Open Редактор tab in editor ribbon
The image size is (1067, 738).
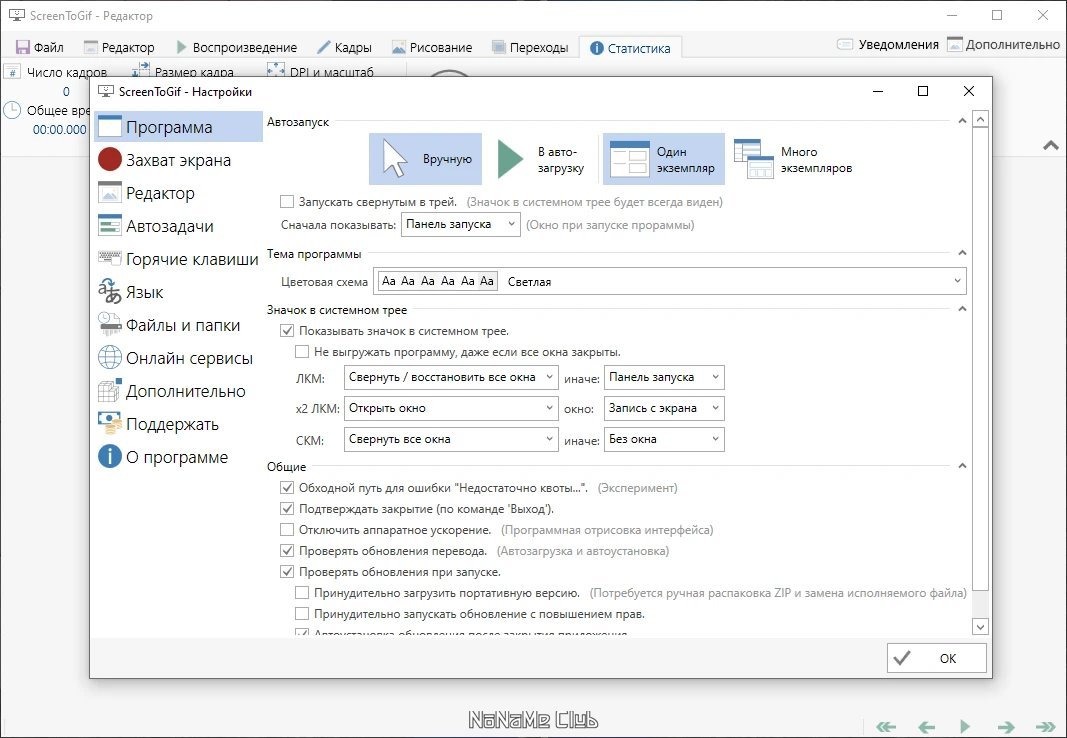point(119,47)
